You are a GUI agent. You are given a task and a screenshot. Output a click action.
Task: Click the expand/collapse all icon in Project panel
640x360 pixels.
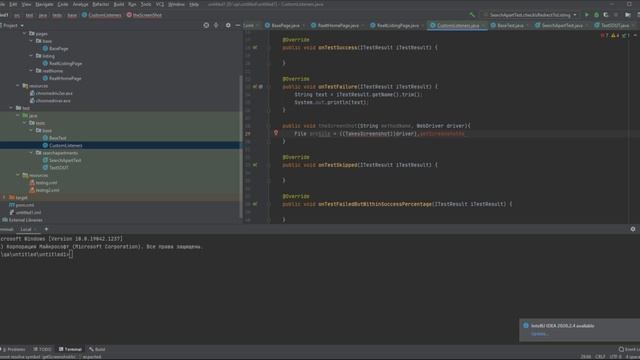[216, 25]
